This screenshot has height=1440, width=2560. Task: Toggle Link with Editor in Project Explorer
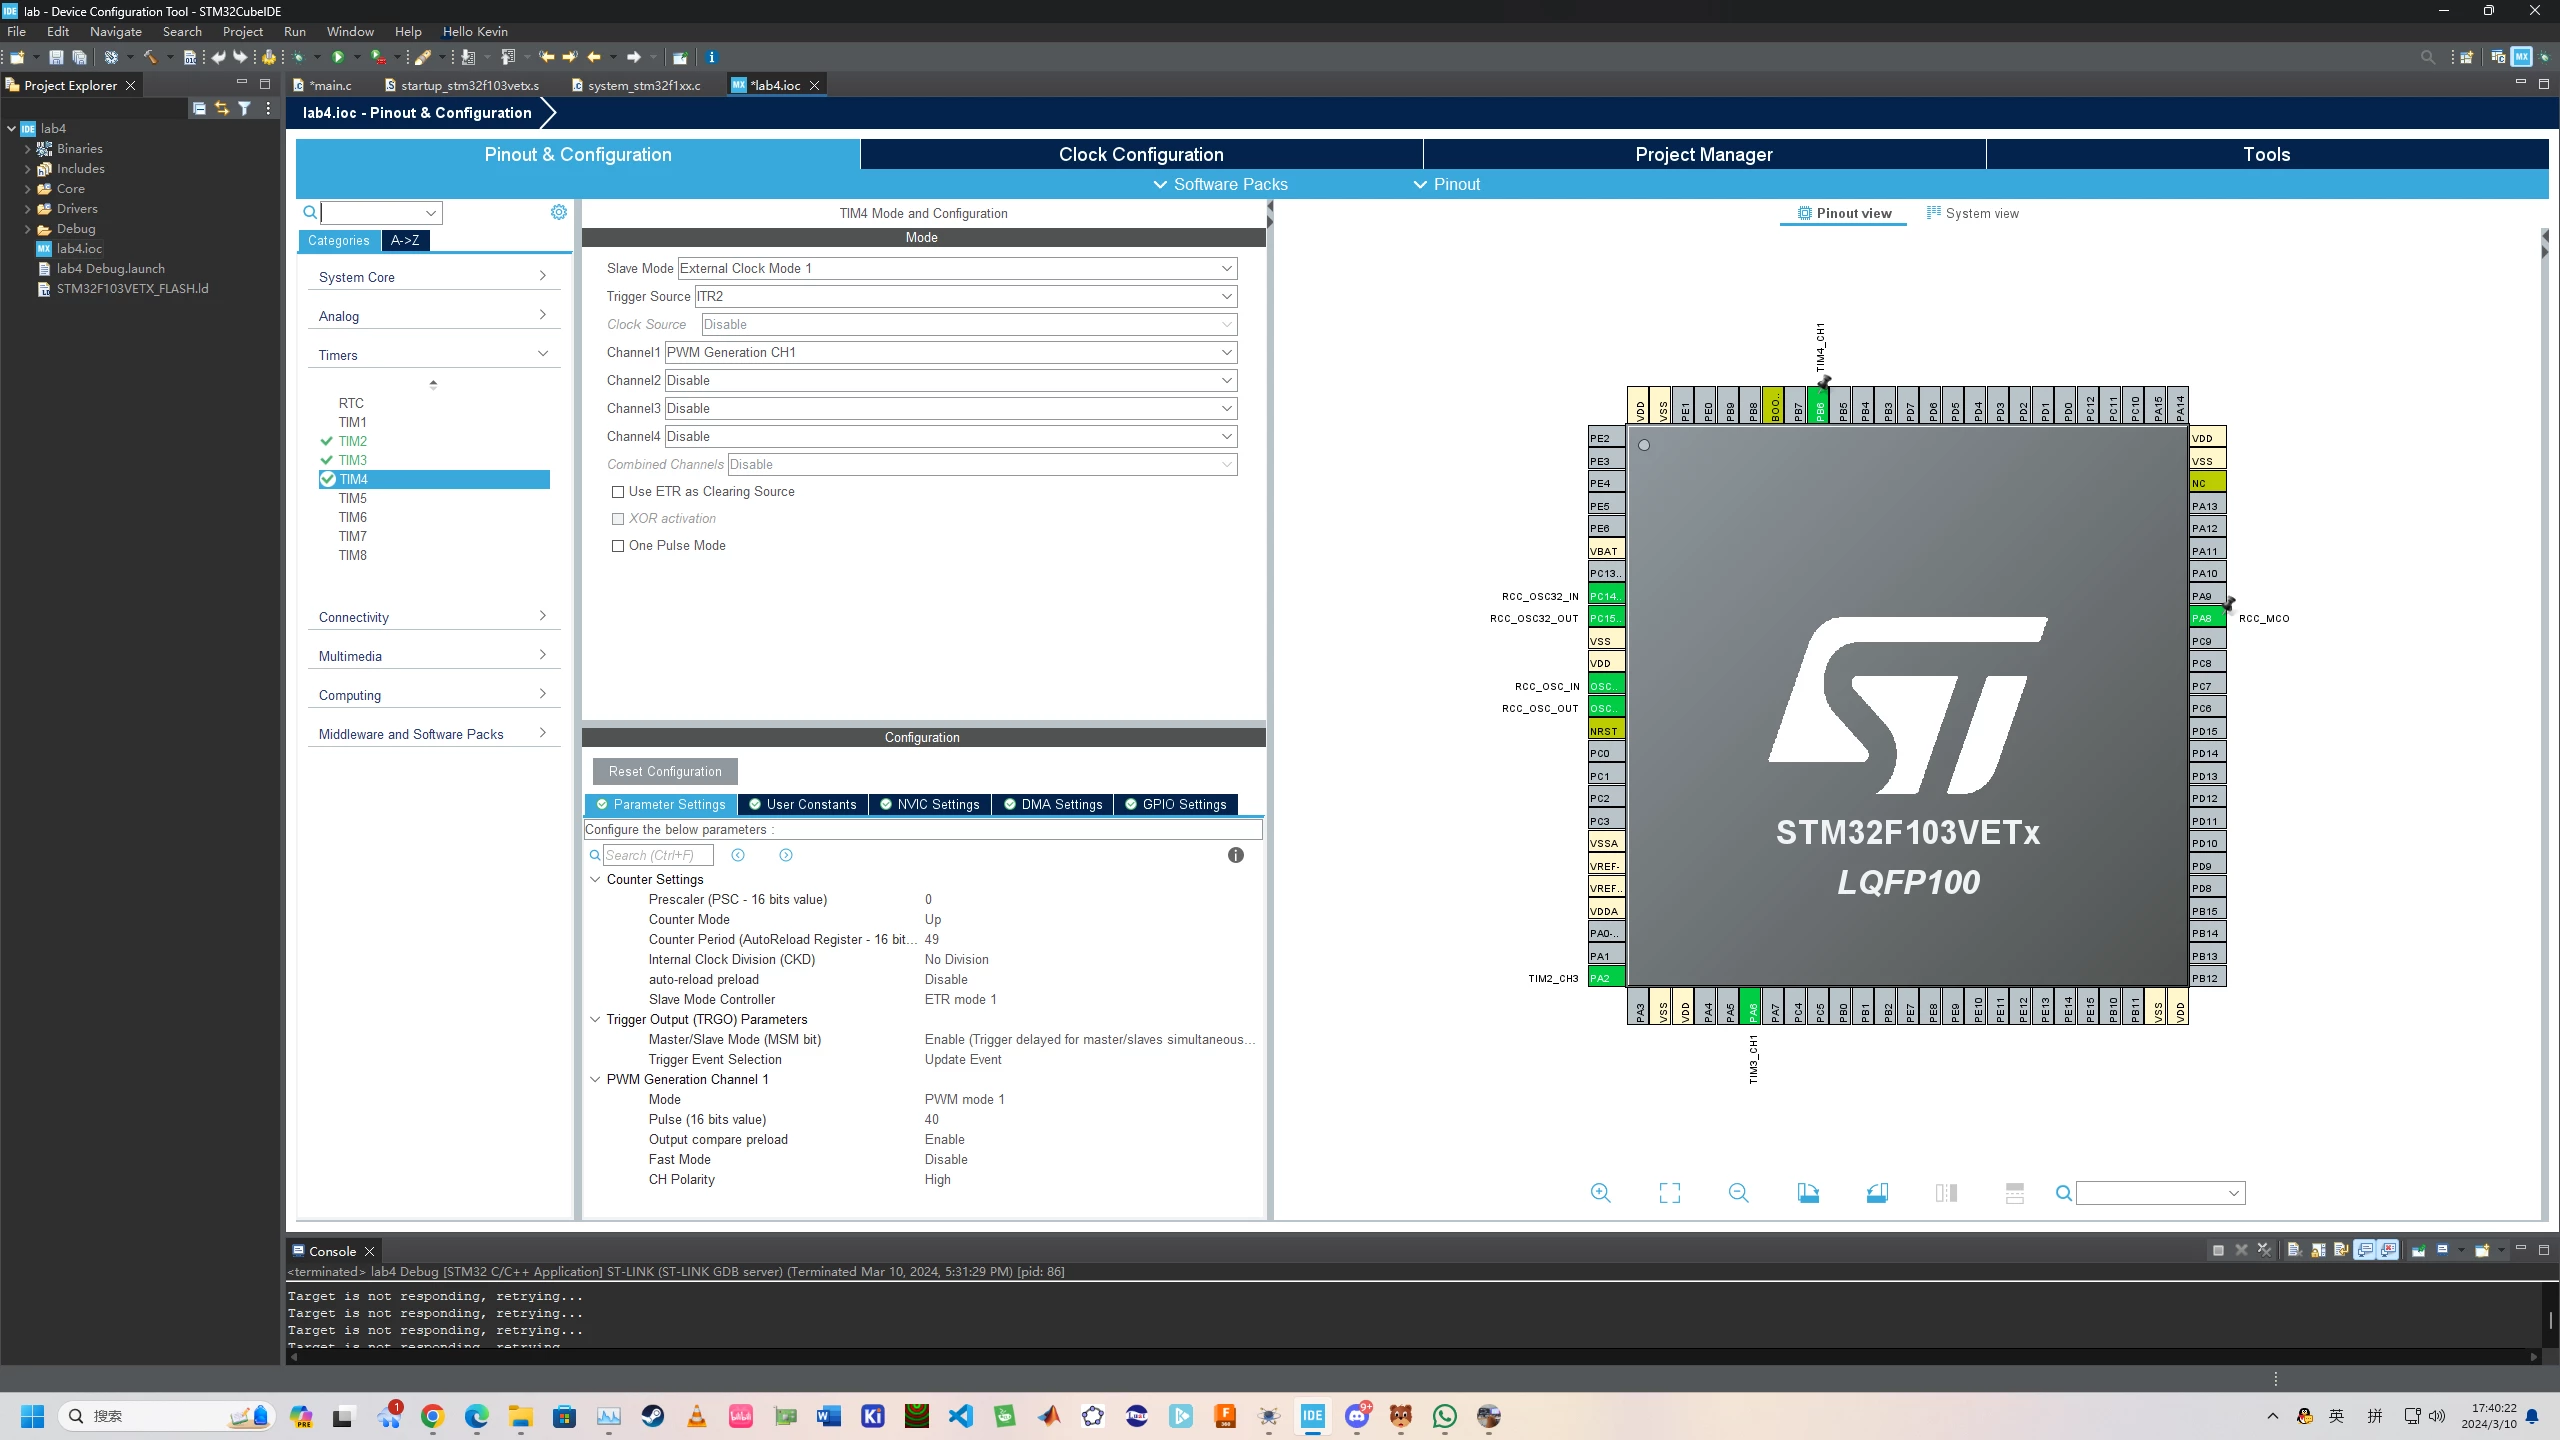(x=221, y=108)
